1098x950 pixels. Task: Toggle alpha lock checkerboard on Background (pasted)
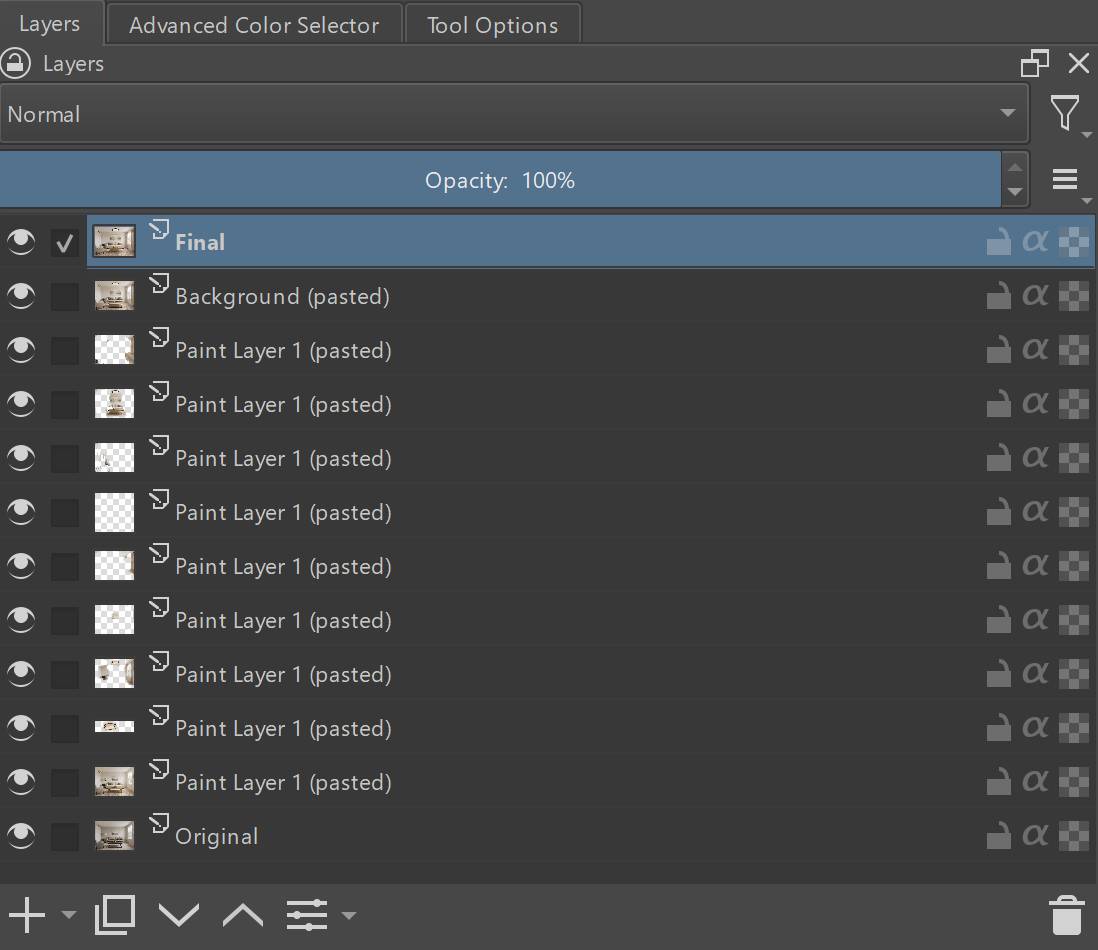(1073, 296)
